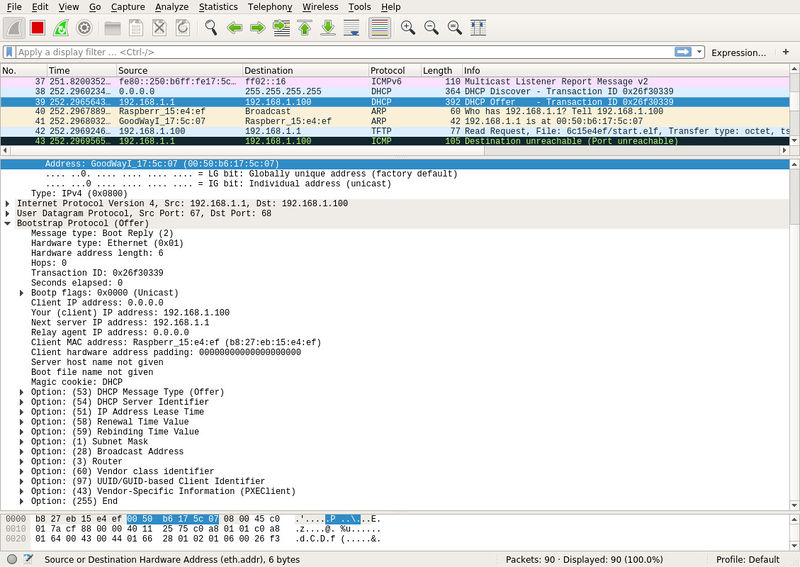This screenshot has width=800, height=567.
Task: Apply display filter arrow button
Action: coord(683,52)
